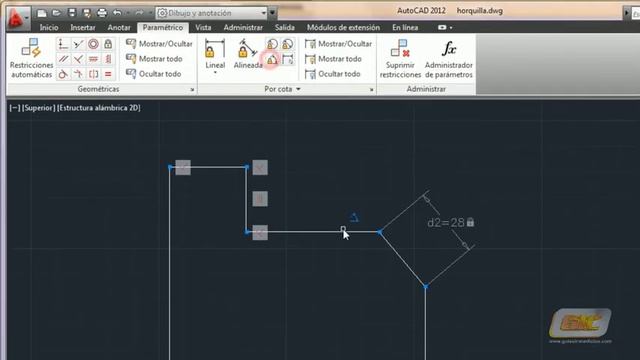Select the Convert dimension to constraint icon
Screen dimensions: 640x360
[x=287, y=60]
